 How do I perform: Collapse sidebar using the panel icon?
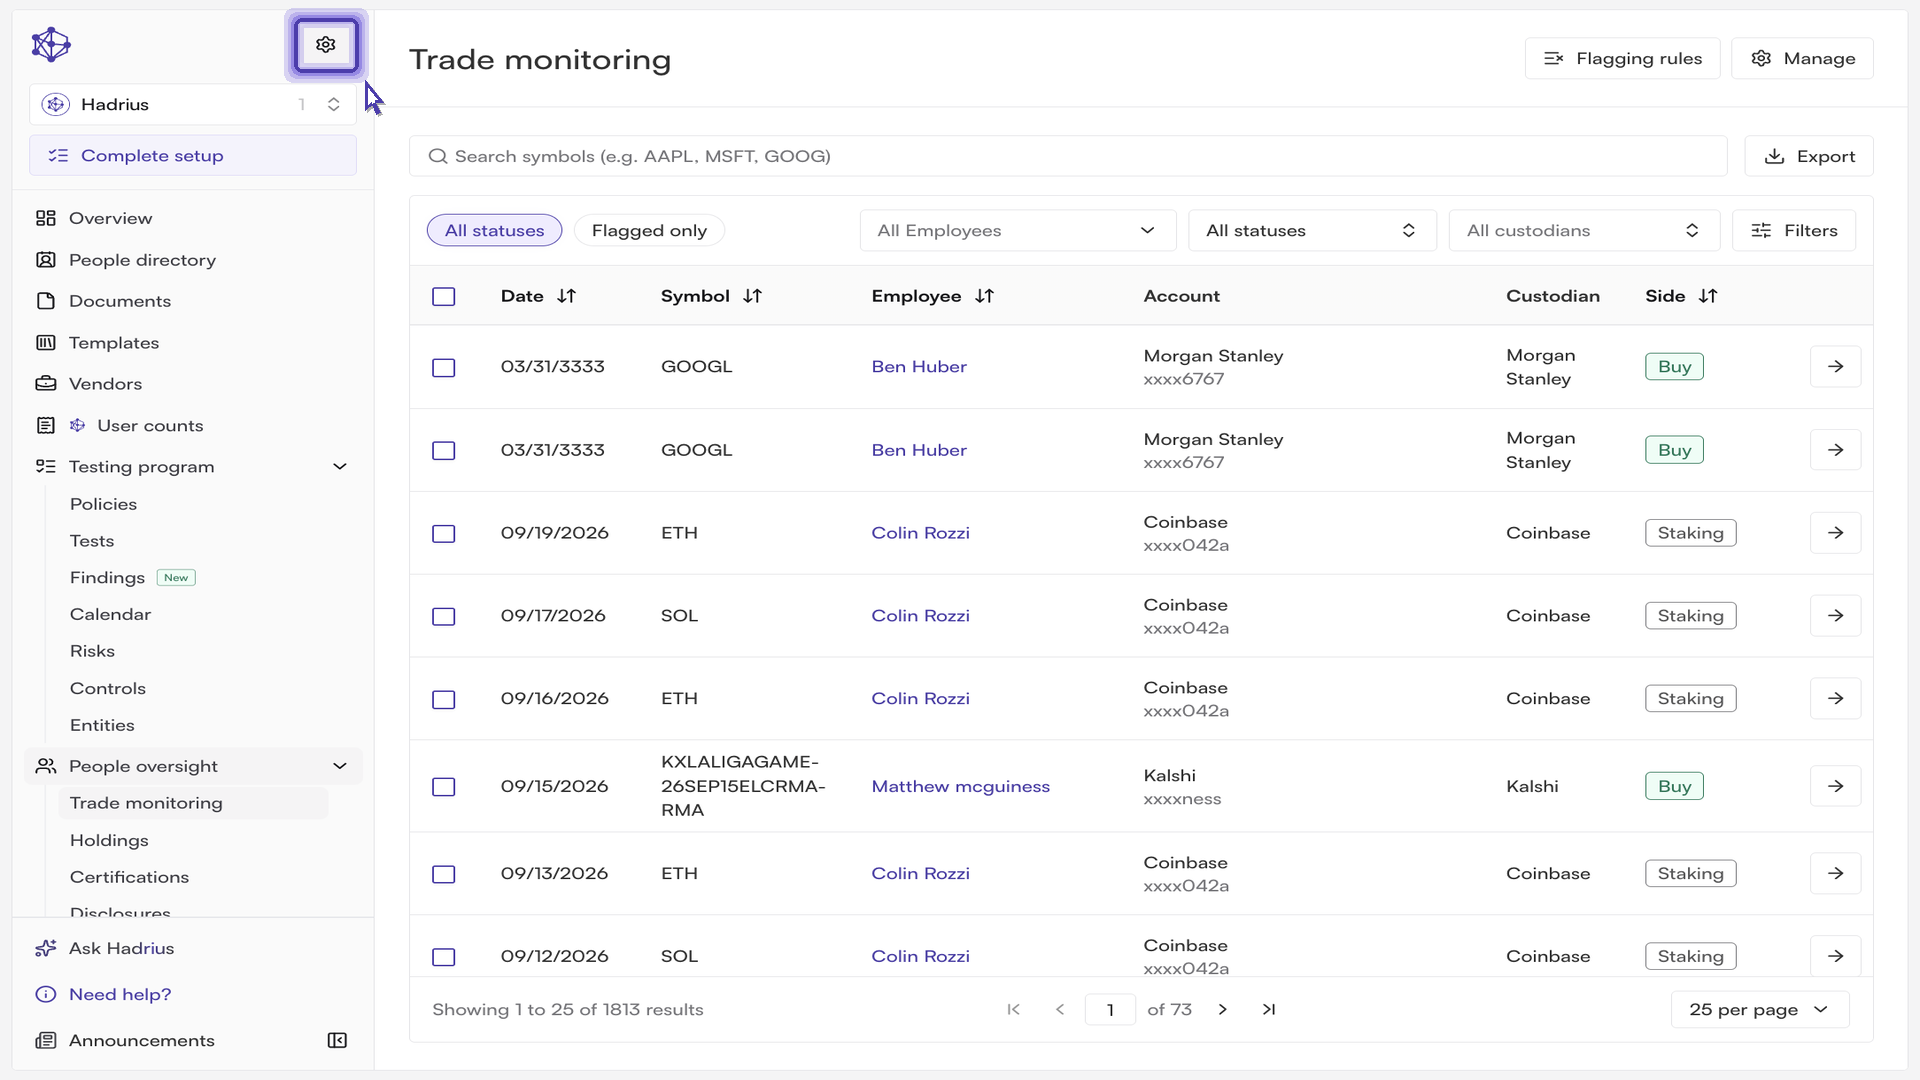pos(337,1040)
